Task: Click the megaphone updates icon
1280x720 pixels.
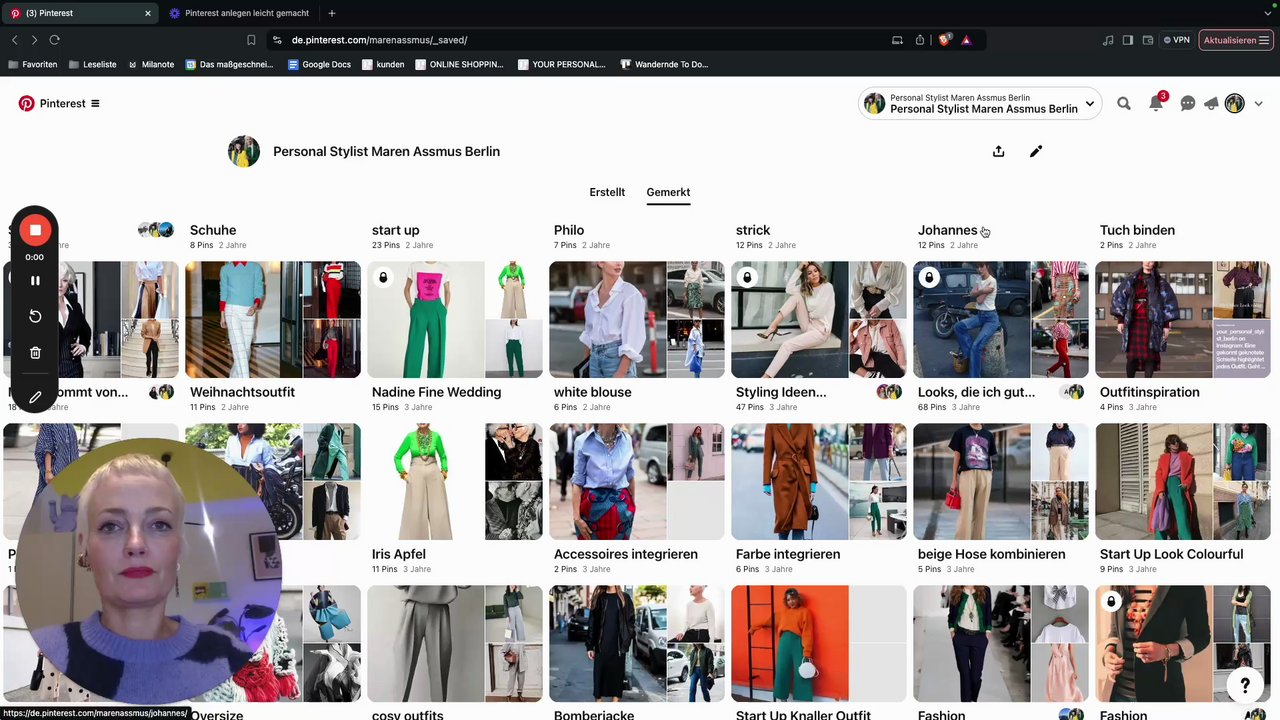Action: pyautogui.click(x=1211, y=104)
